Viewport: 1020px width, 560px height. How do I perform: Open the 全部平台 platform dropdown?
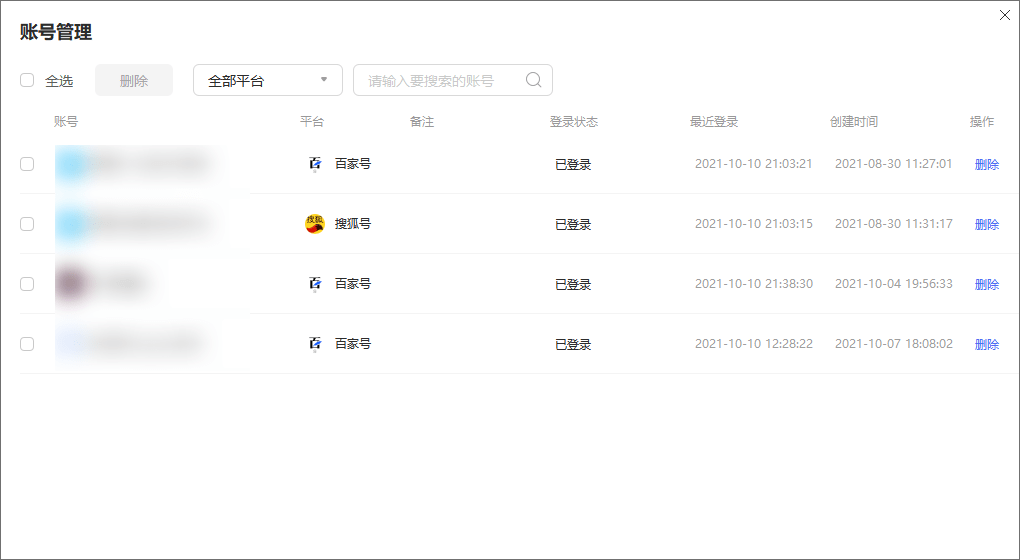(268, 80)
